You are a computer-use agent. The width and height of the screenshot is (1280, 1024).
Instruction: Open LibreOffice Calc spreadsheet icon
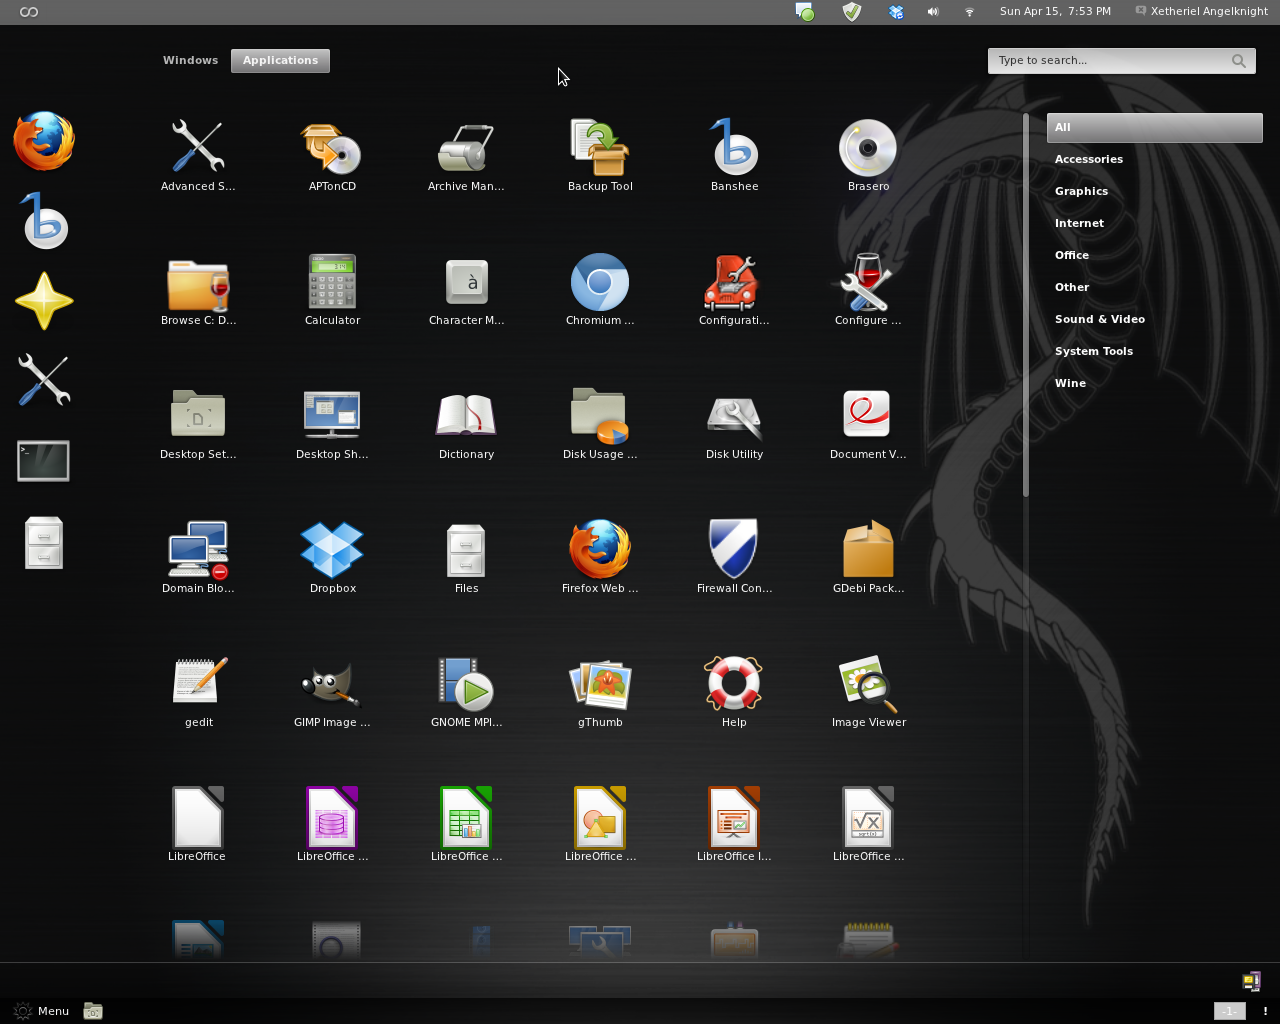click(x=466, y=816)
